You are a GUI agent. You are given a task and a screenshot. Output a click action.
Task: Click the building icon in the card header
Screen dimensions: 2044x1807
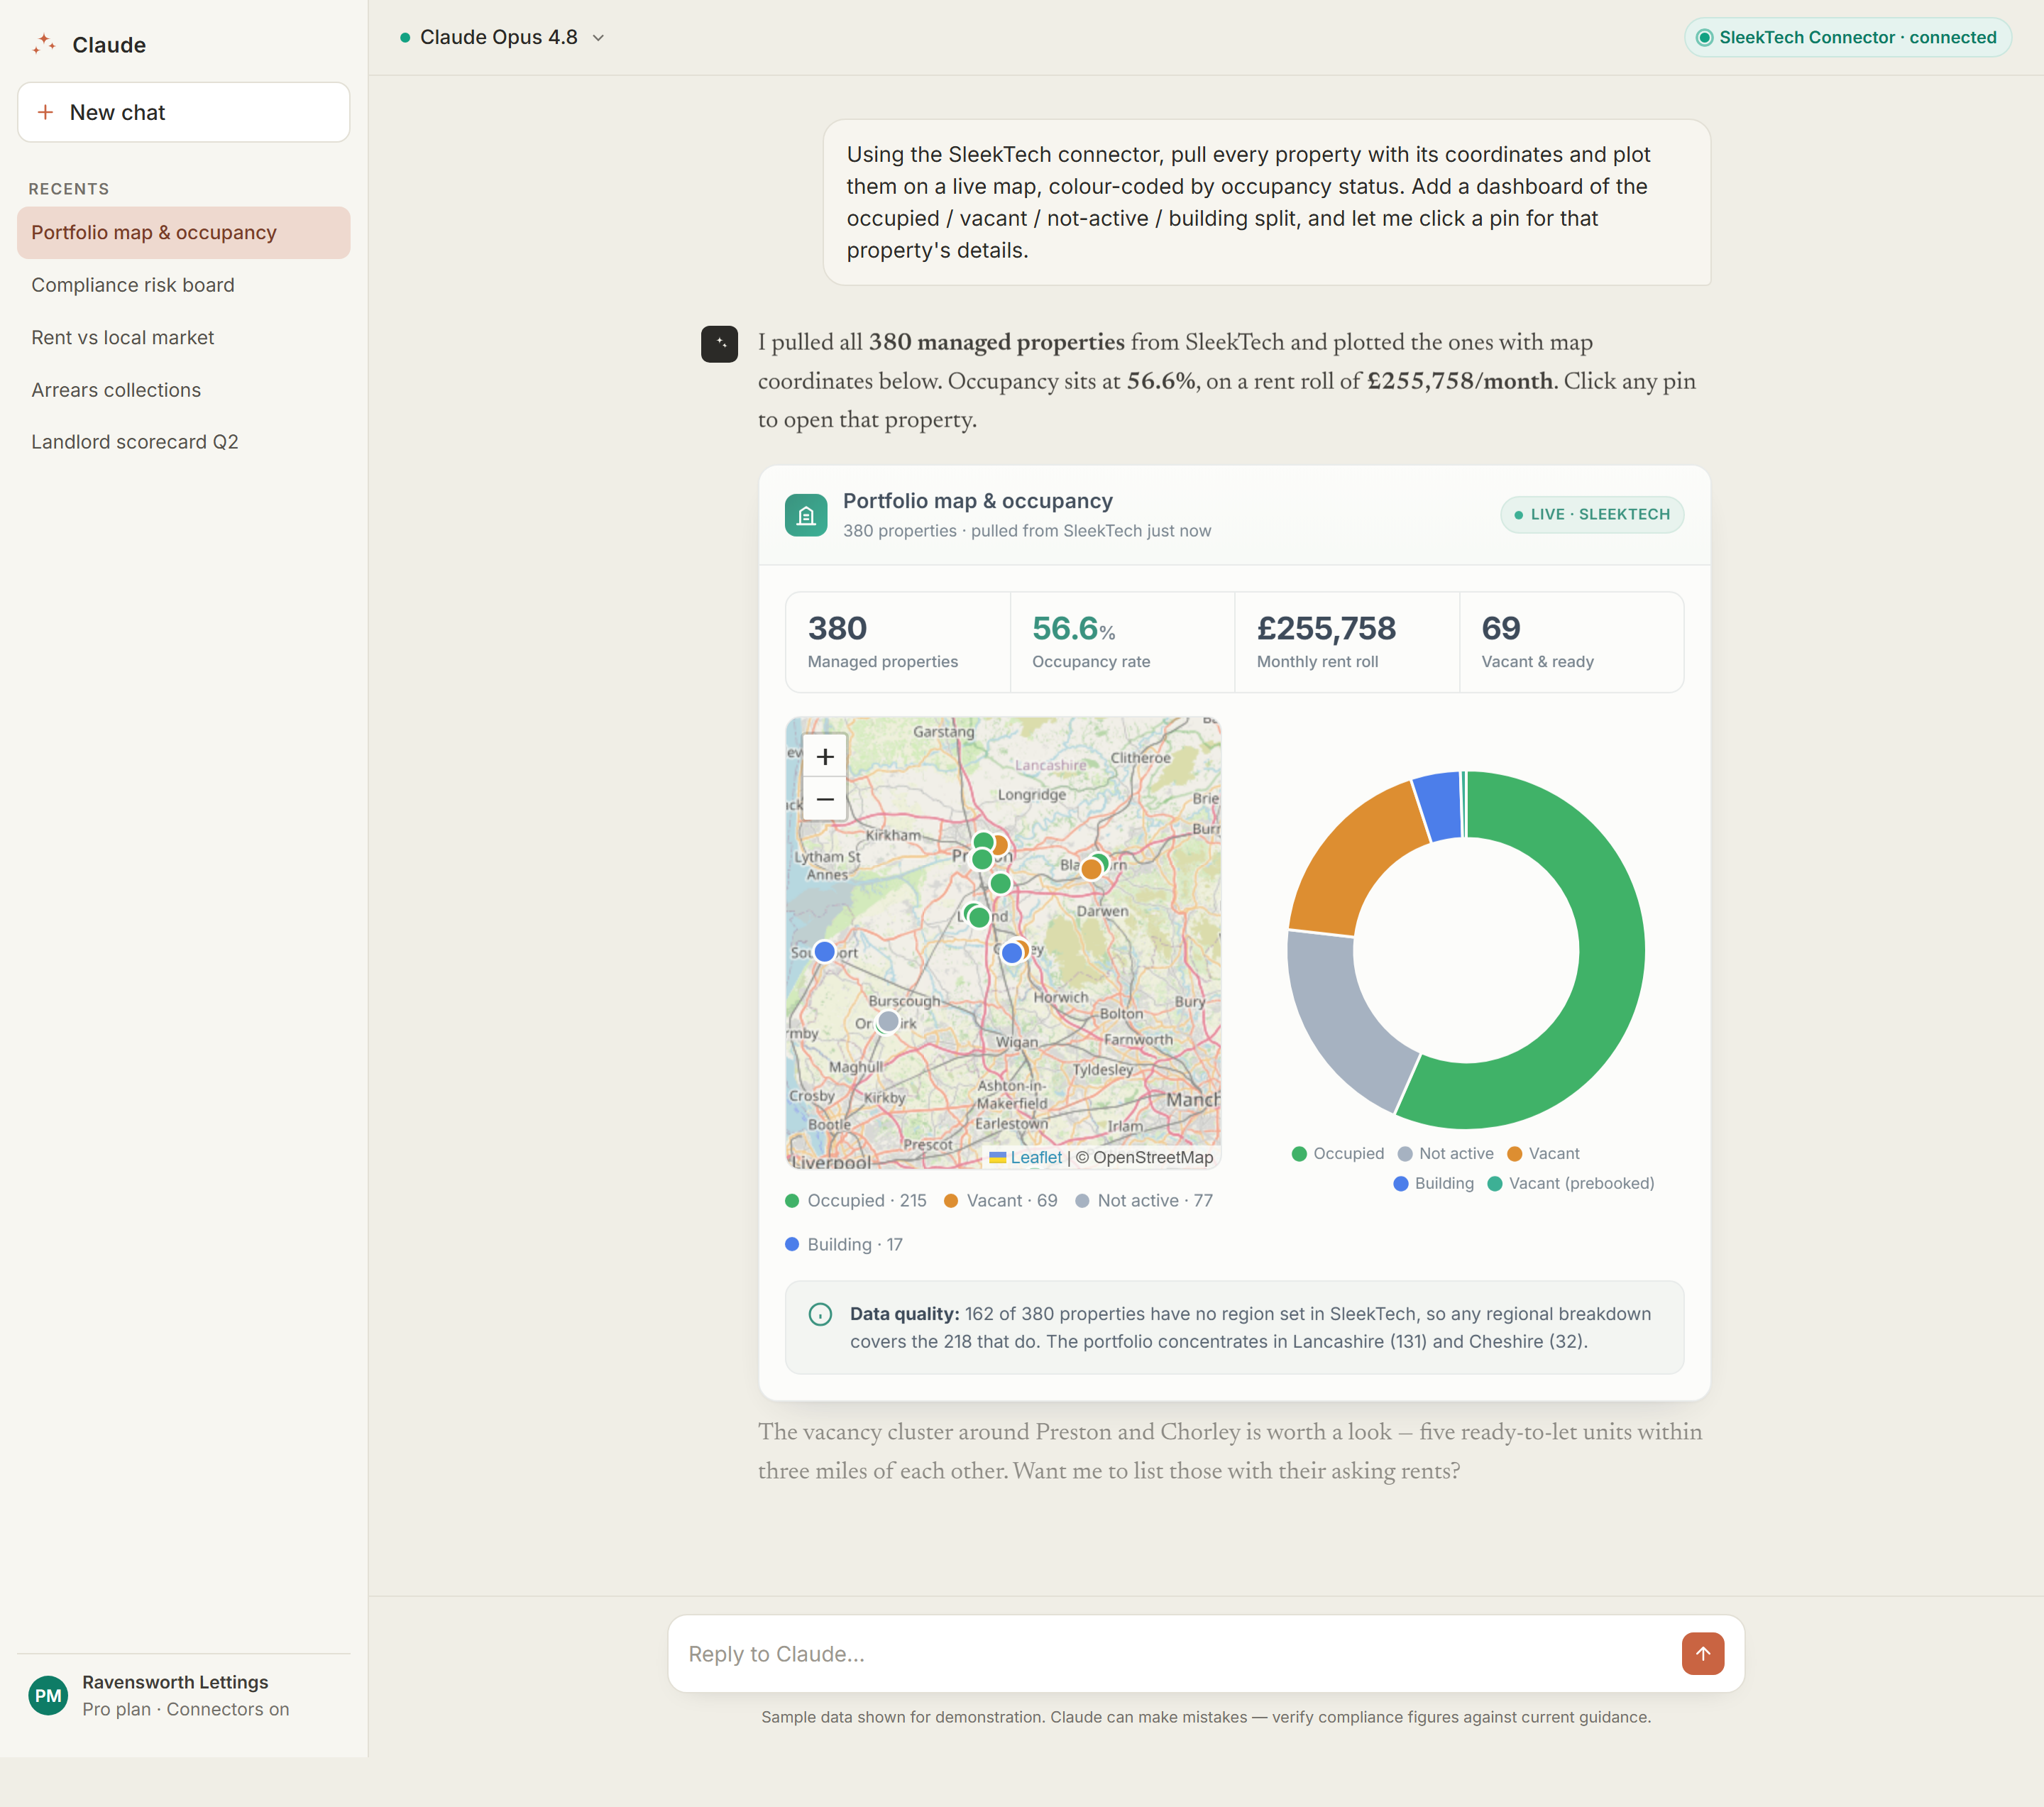click(x=806, y=515)
